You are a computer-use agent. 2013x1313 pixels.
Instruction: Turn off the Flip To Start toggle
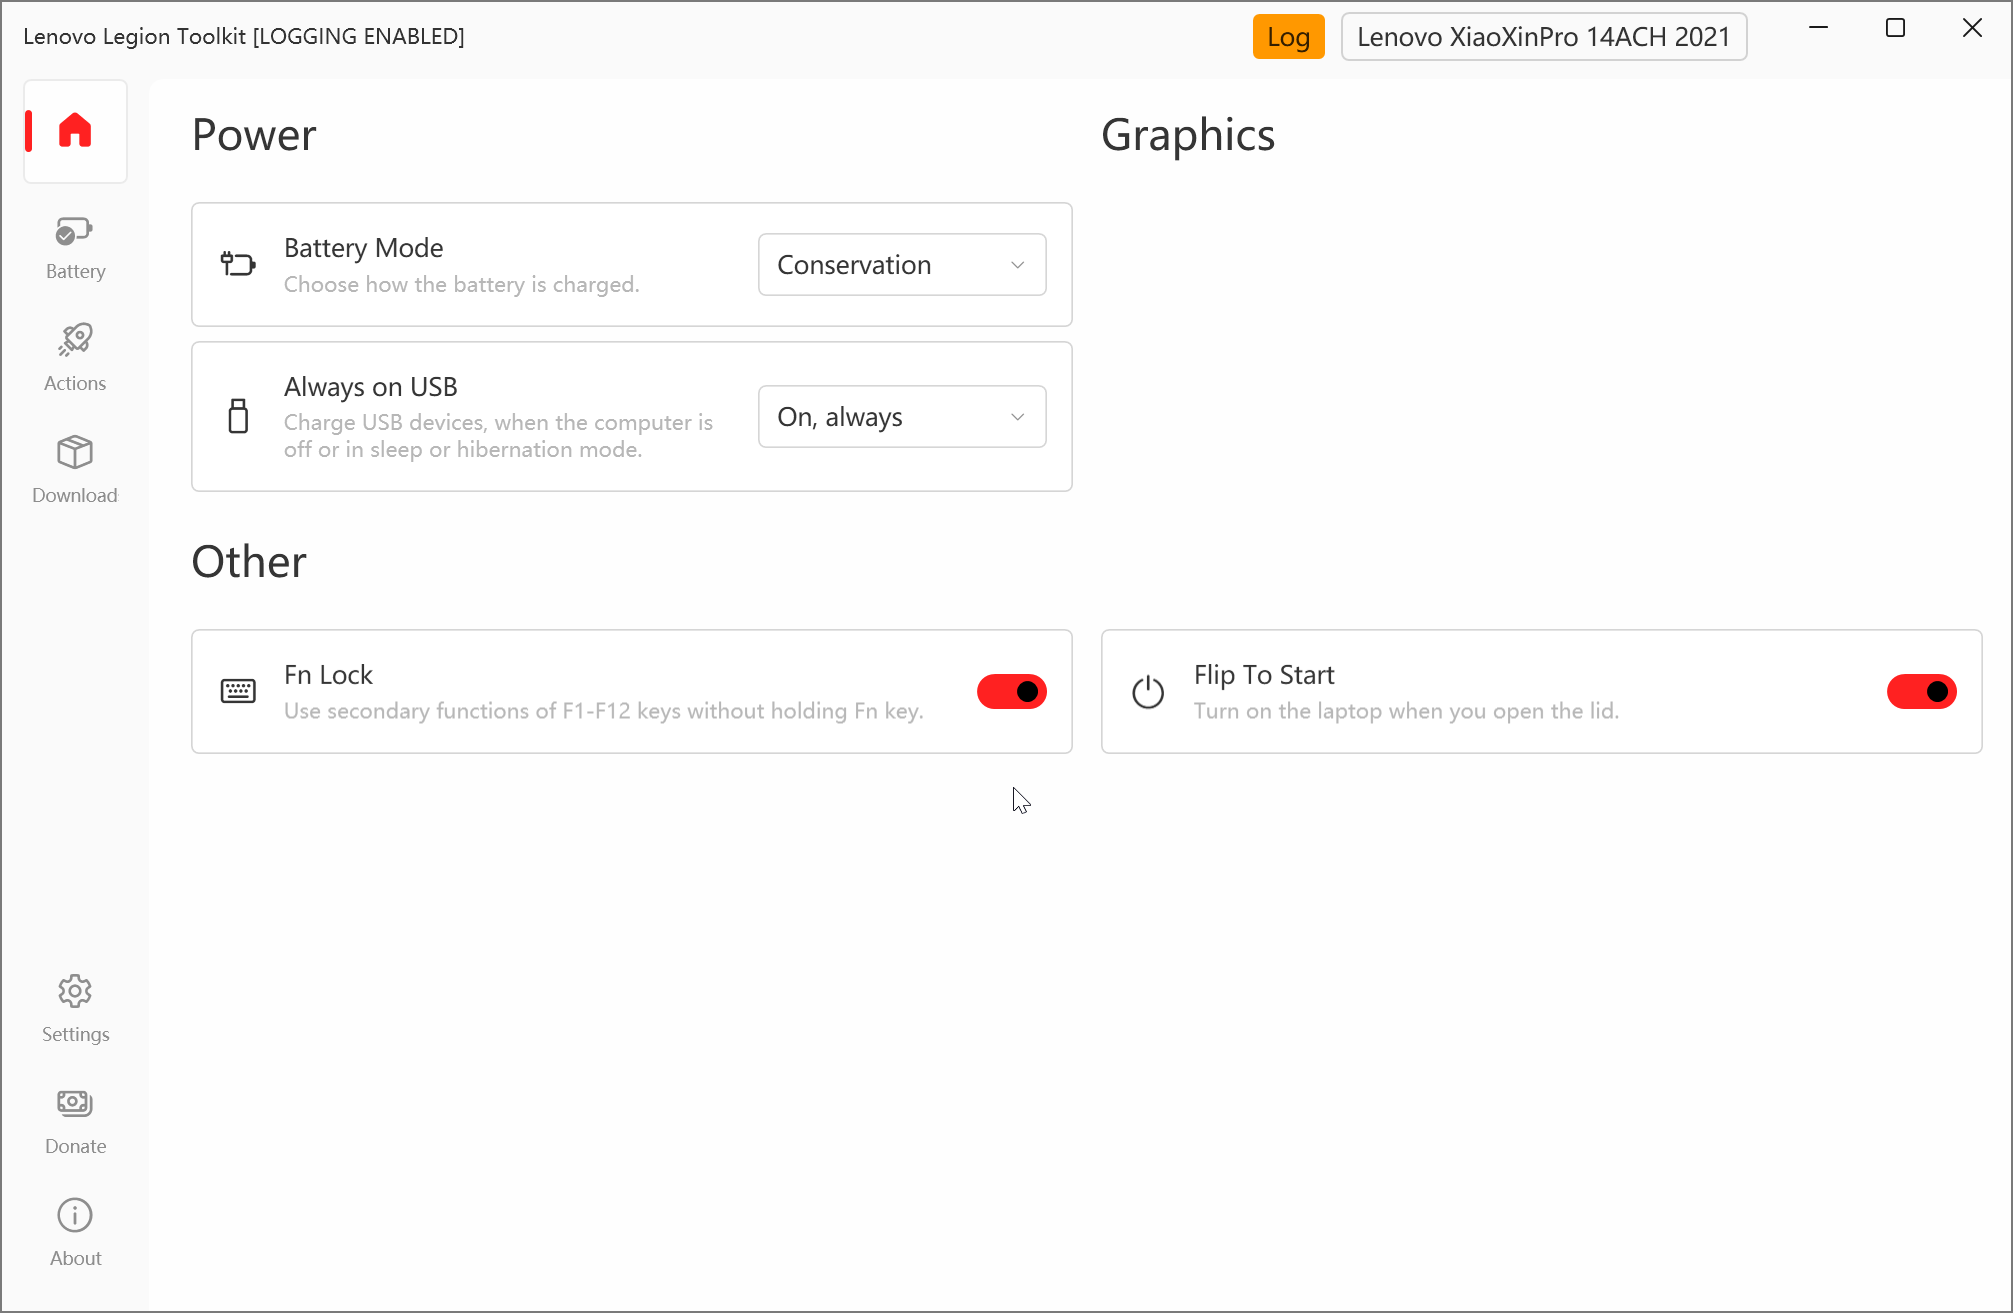click(1922, 691)
